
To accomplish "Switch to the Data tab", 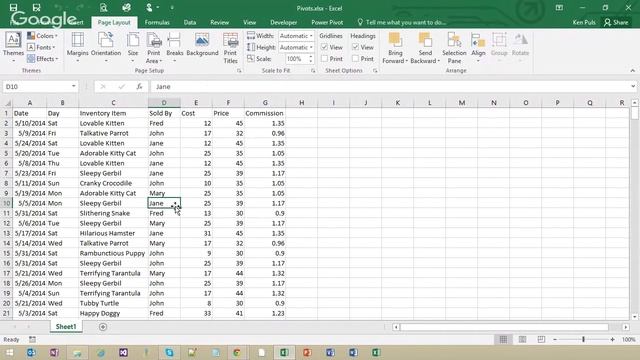I will 190,22.
